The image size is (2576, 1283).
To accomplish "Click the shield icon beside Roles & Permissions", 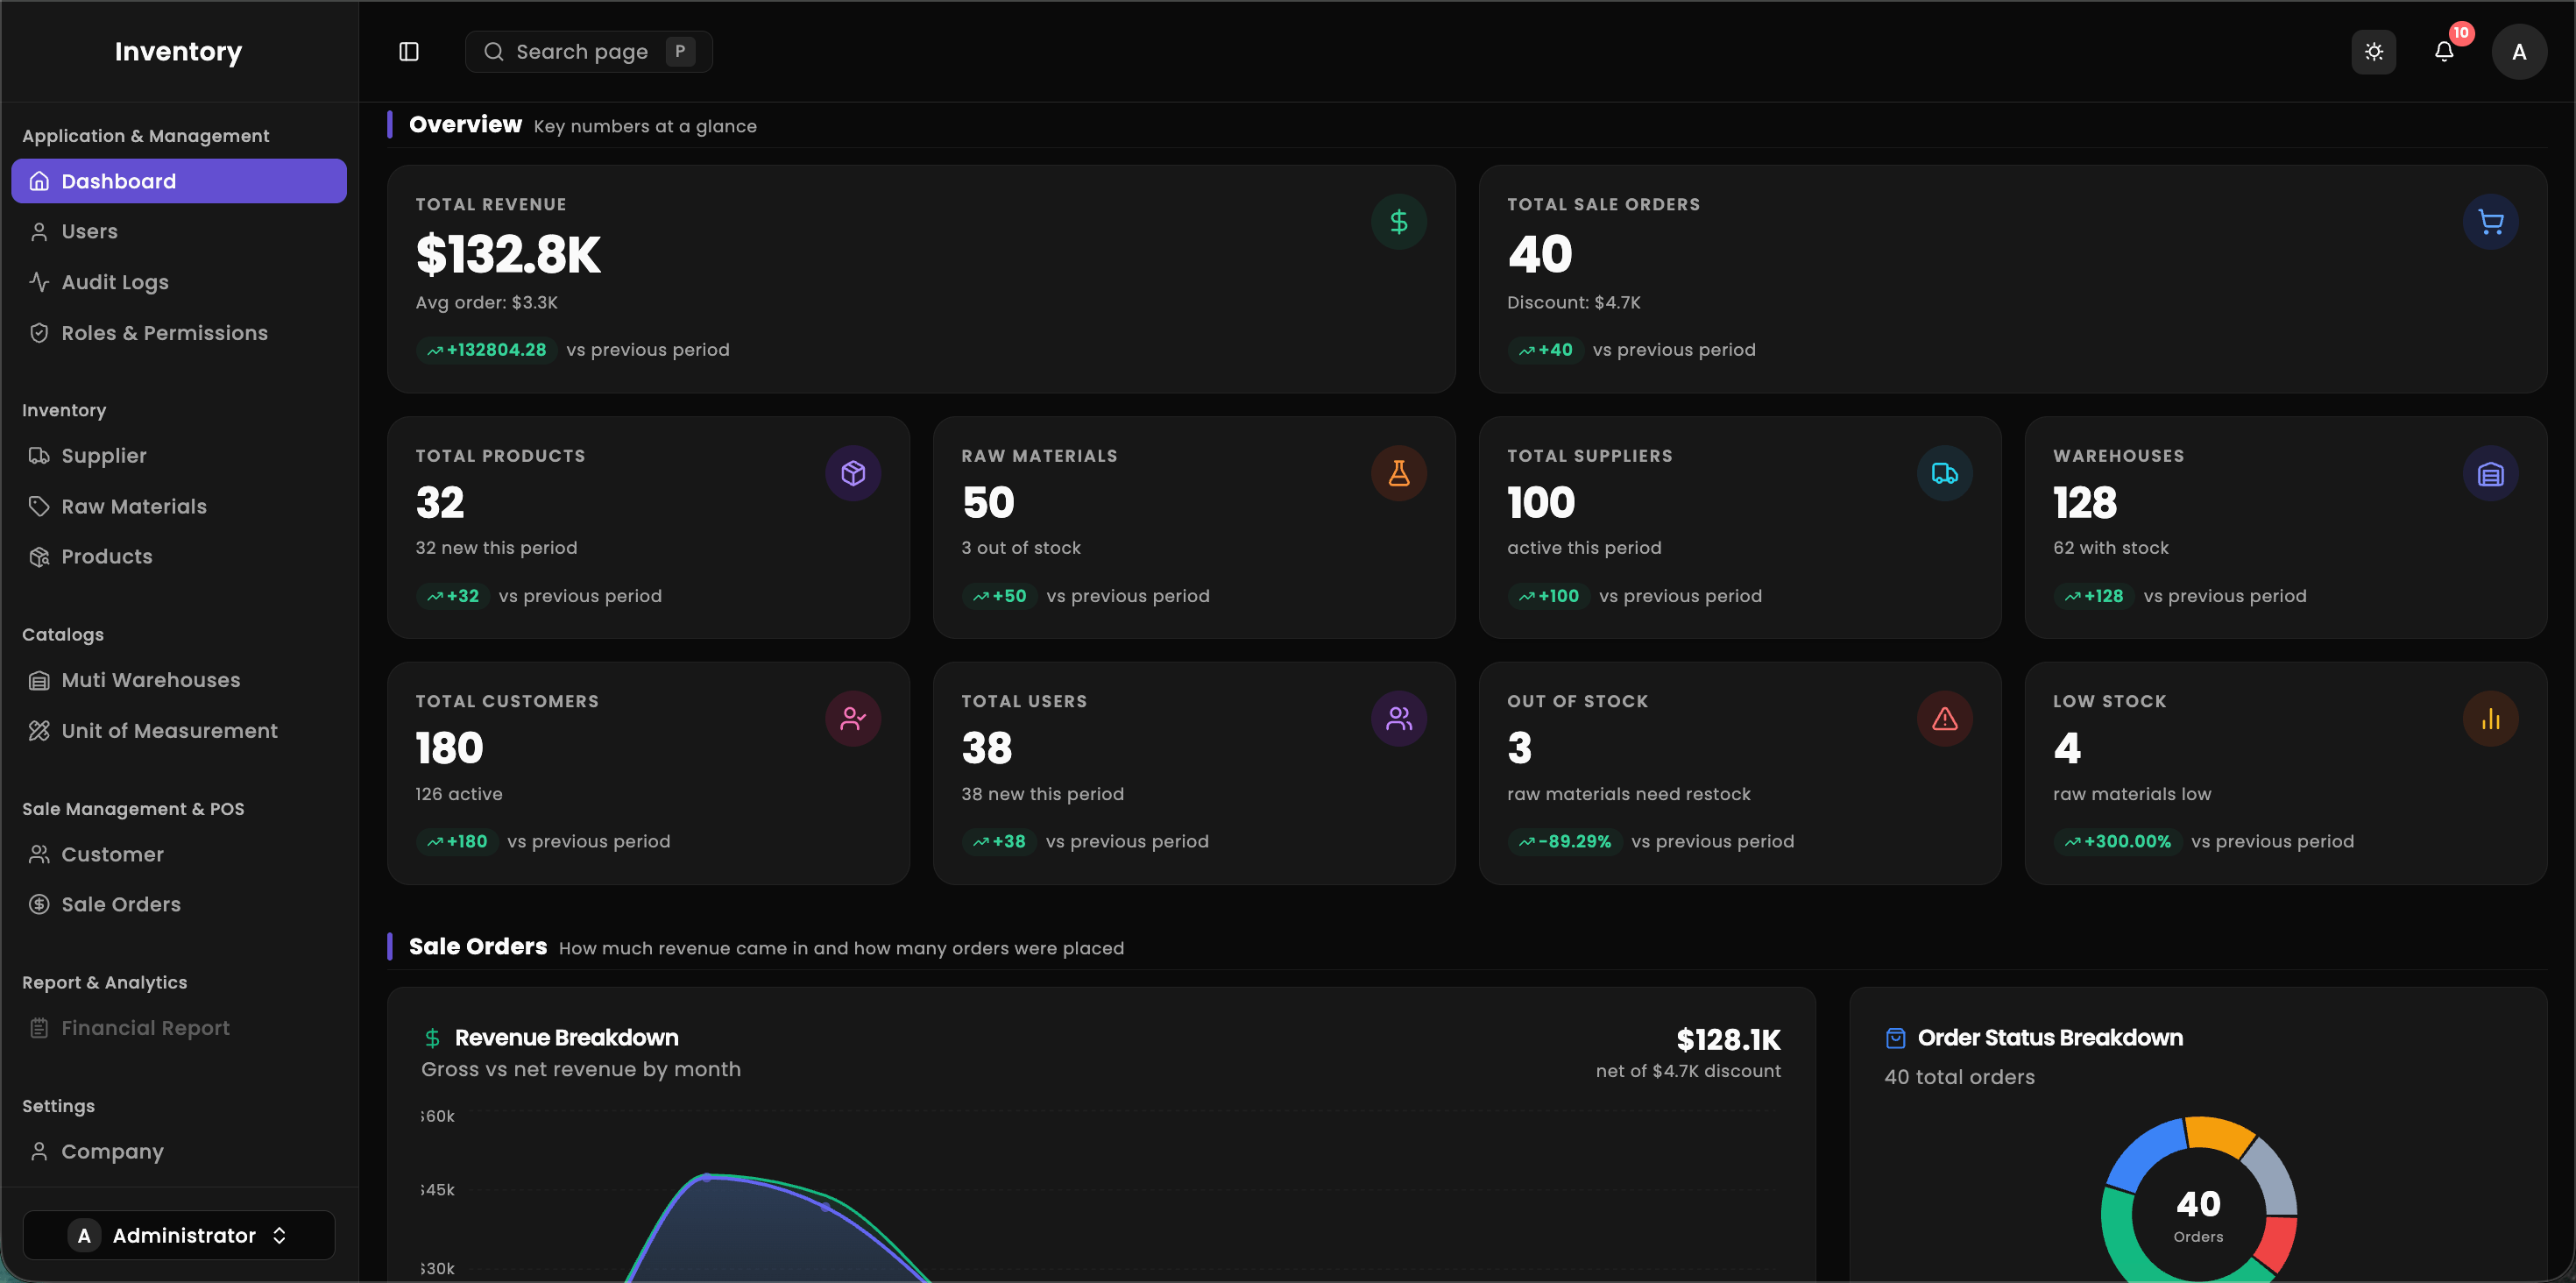I will click(x=39, y=333).
